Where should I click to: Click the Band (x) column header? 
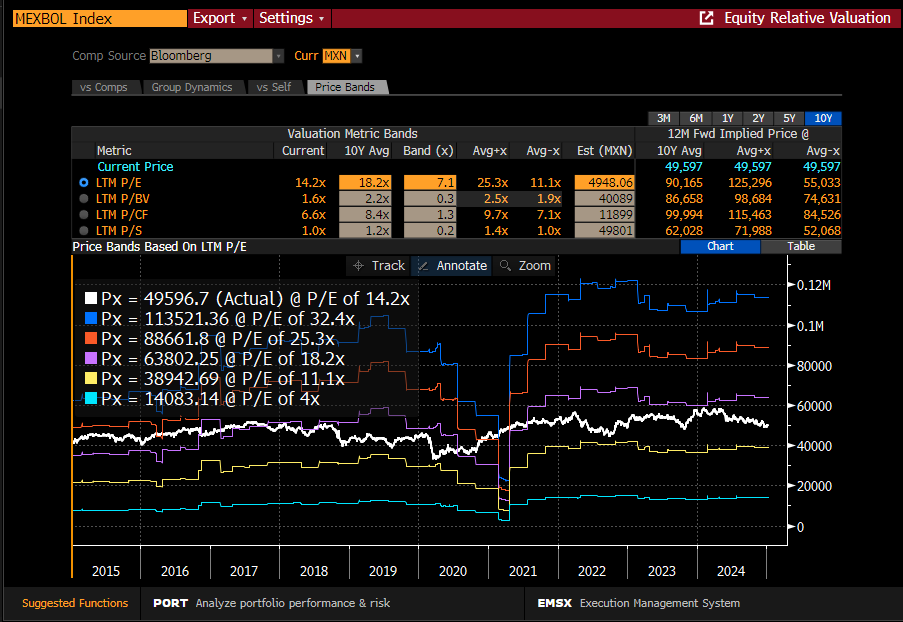tap(428, 151)
